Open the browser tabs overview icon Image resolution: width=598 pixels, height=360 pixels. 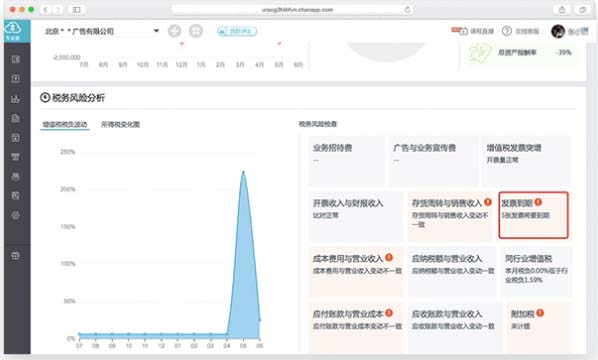582,10
